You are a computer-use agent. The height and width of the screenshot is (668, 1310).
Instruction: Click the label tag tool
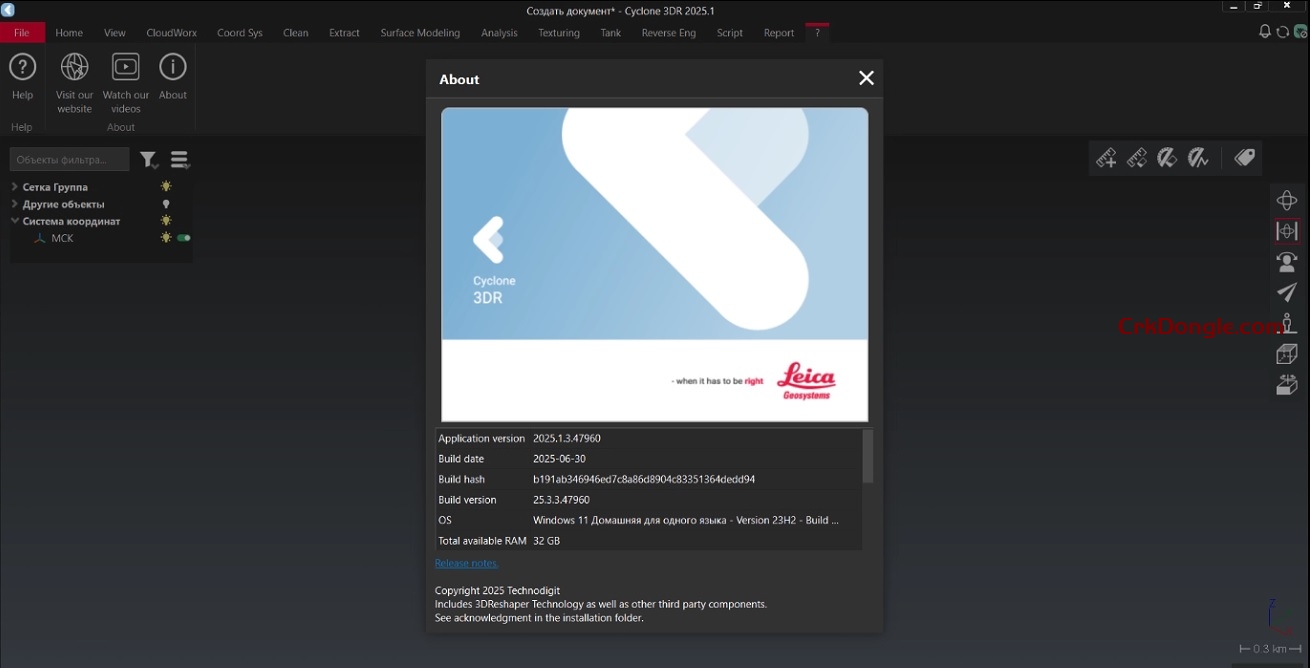[x=1244, y=157]
